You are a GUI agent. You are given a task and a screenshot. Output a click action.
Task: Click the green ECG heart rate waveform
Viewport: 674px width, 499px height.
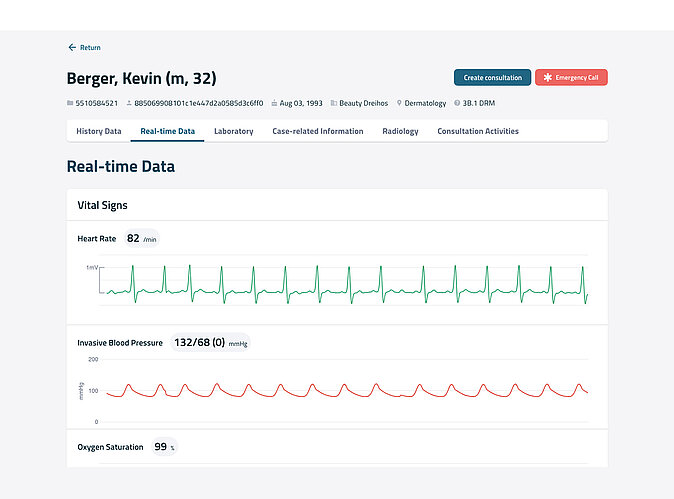[x=347, y=285]
